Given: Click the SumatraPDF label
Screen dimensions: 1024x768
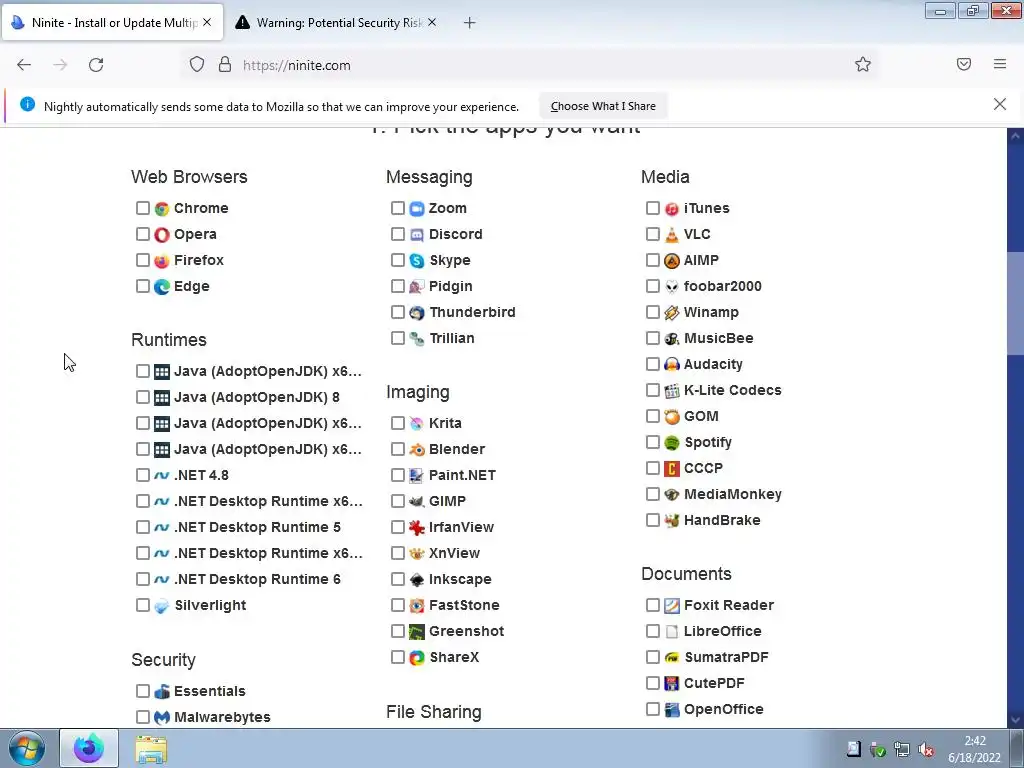Looking at the screenshot, I should [726, 658].
